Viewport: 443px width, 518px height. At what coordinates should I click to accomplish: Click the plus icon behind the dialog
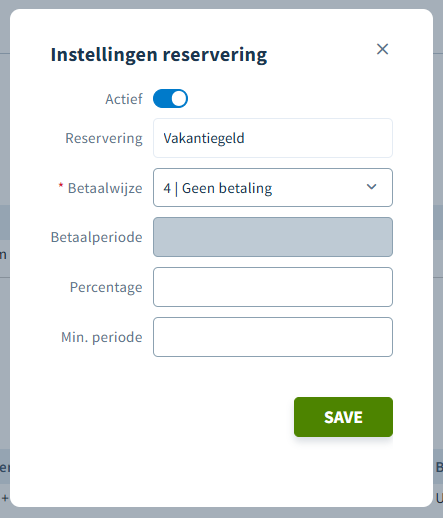pyautogui.click(x=5, y=498)
